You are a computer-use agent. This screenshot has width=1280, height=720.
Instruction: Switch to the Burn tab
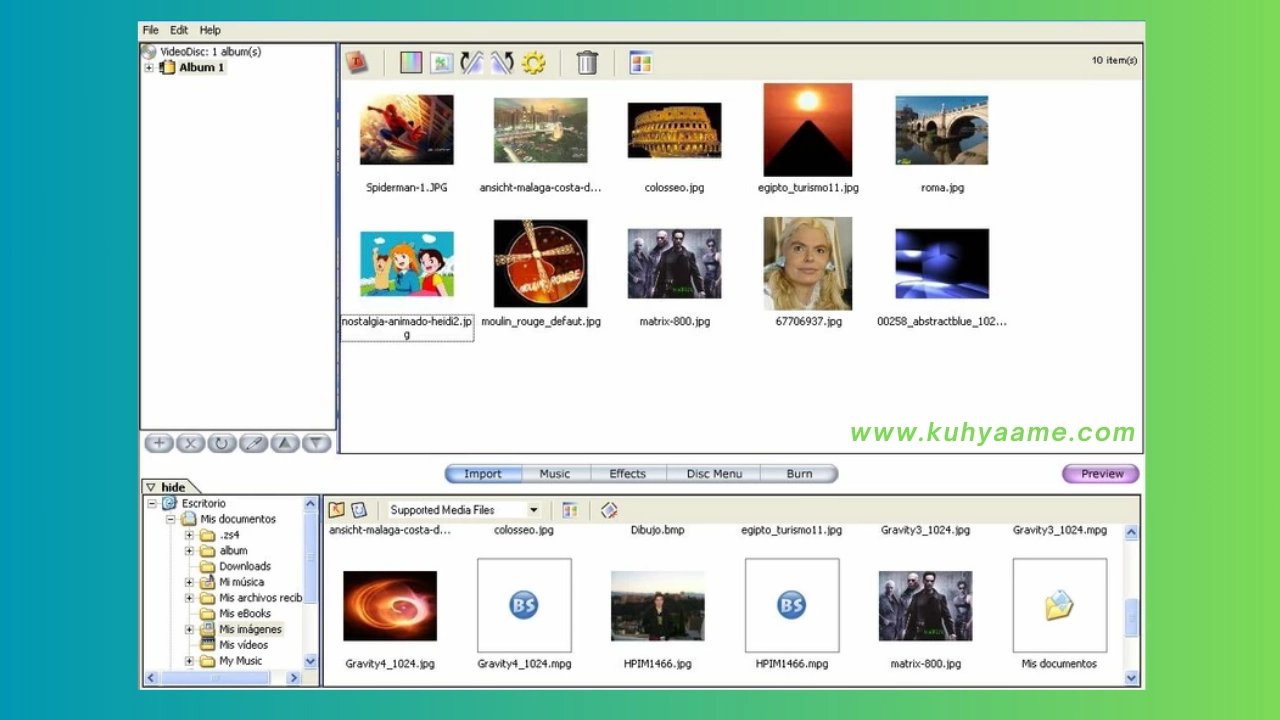[799, 474]
